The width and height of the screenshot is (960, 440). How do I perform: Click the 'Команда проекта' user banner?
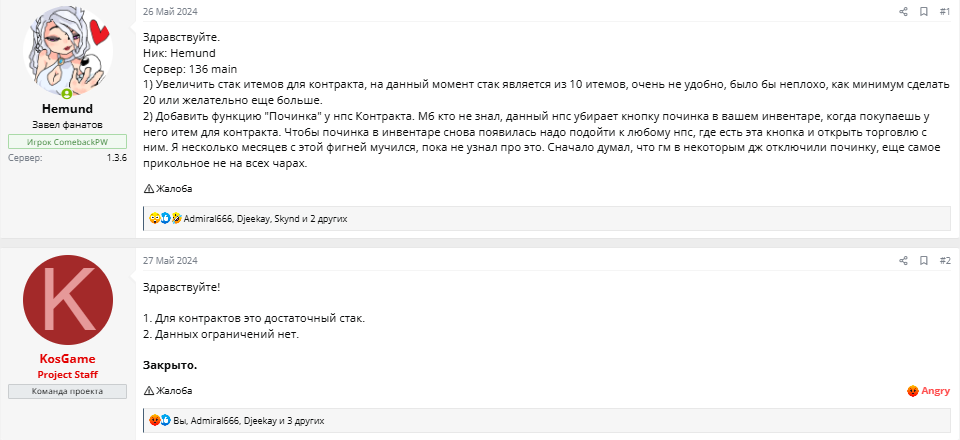pos(68,391)
